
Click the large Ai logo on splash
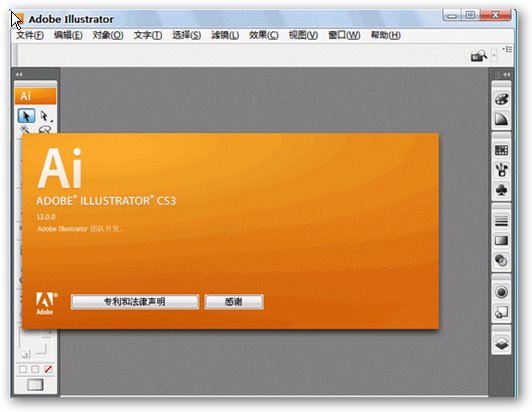click(x=60, y=168)
